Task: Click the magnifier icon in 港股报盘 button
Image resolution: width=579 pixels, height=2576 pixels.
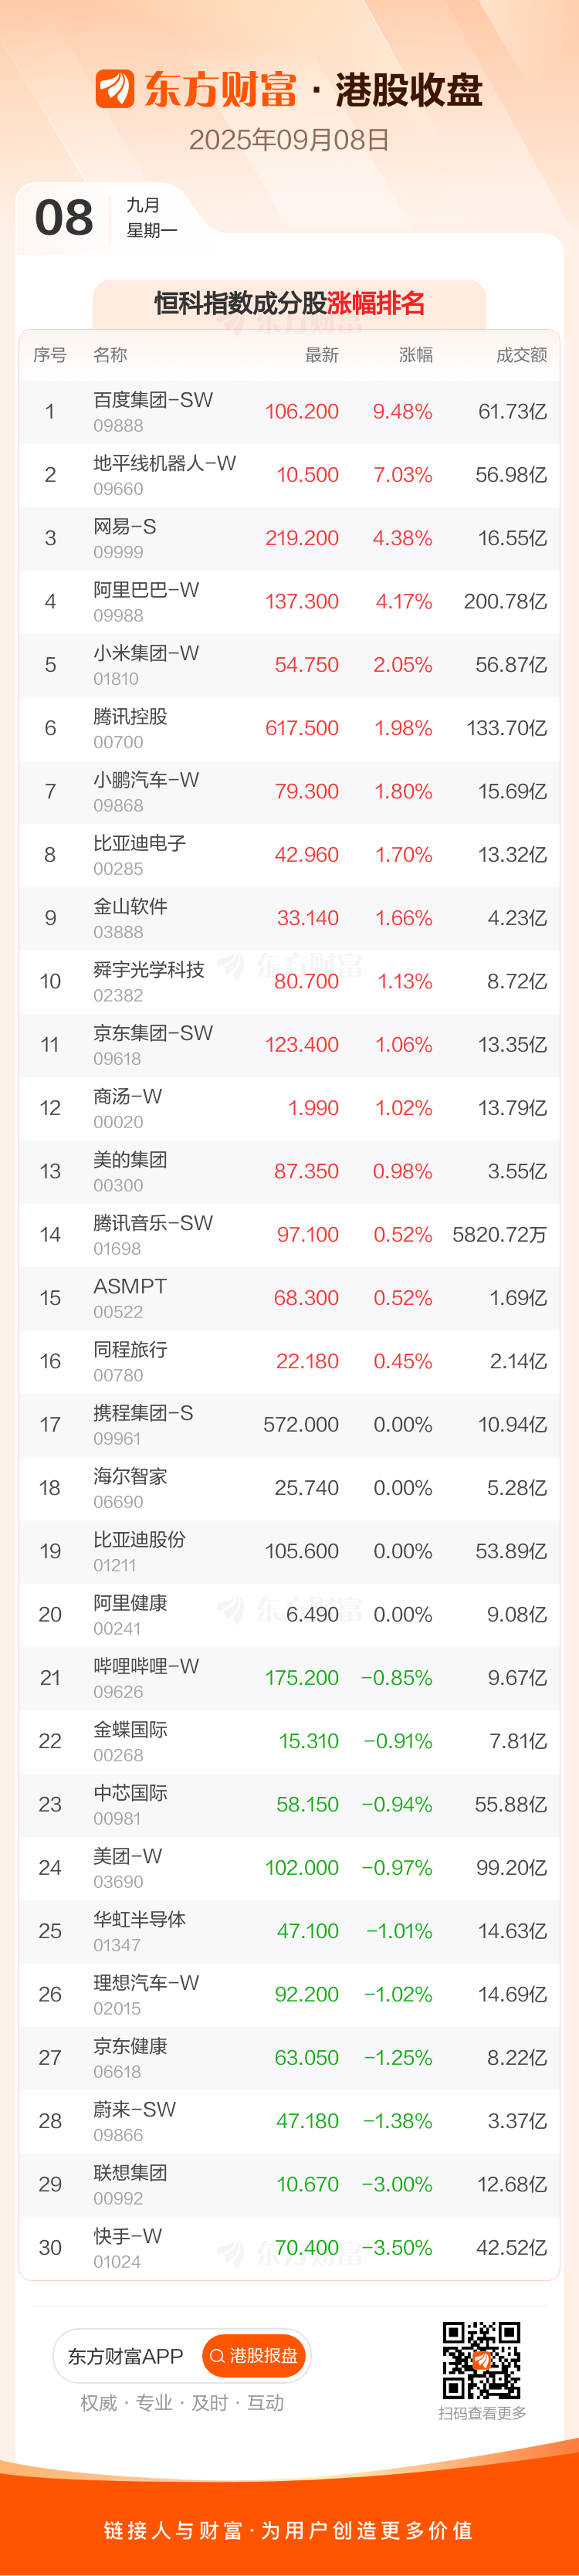Action: [x=217, y=2357]
